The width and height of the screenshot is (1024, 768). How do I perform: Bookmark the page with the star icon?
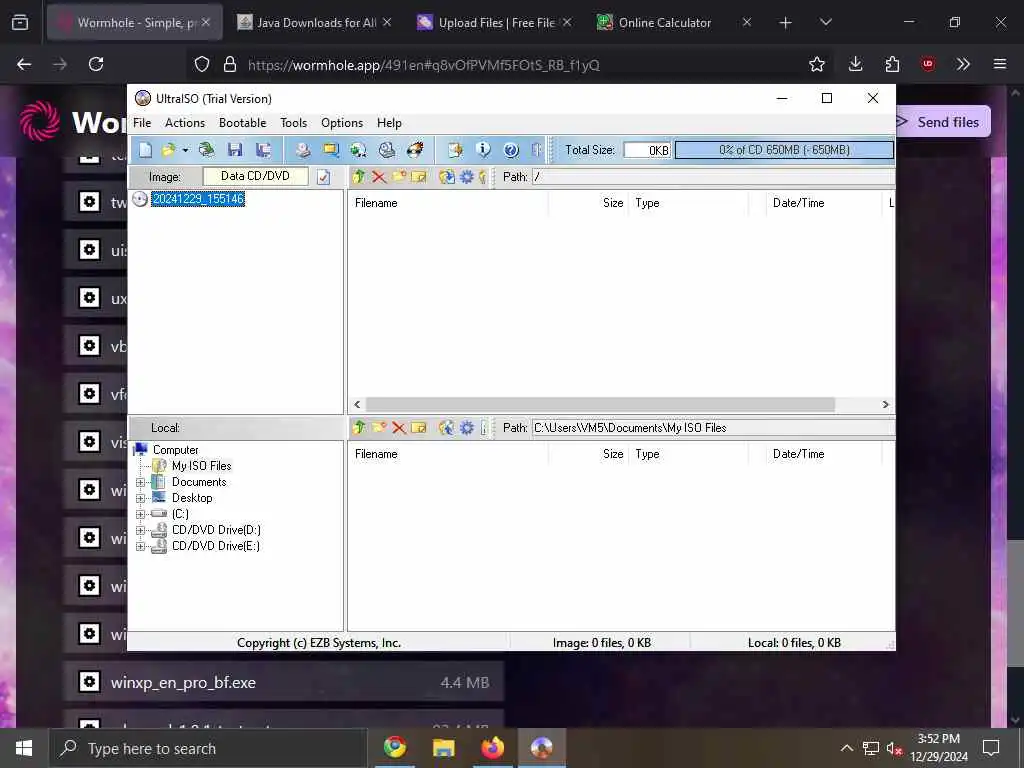816,64
